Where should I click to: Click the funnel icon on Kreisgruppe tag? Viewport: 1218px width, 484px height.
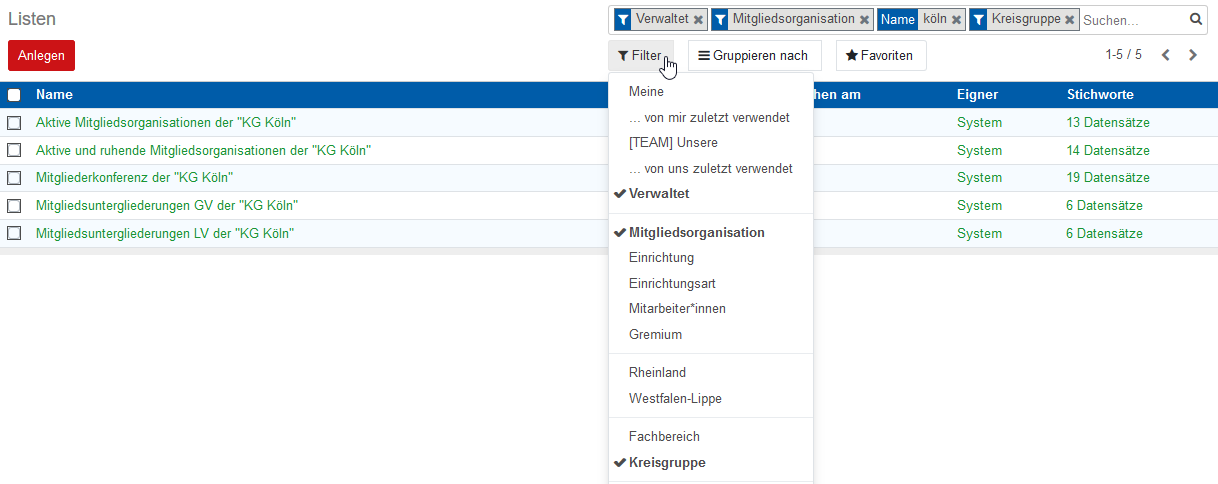pos(978,20)
